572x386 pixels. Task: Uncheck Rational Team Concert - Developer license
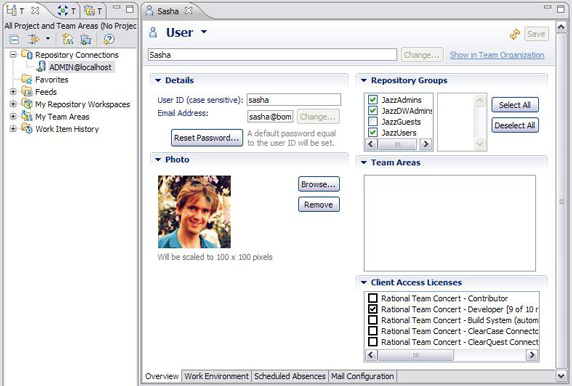(x=373, y=309)
